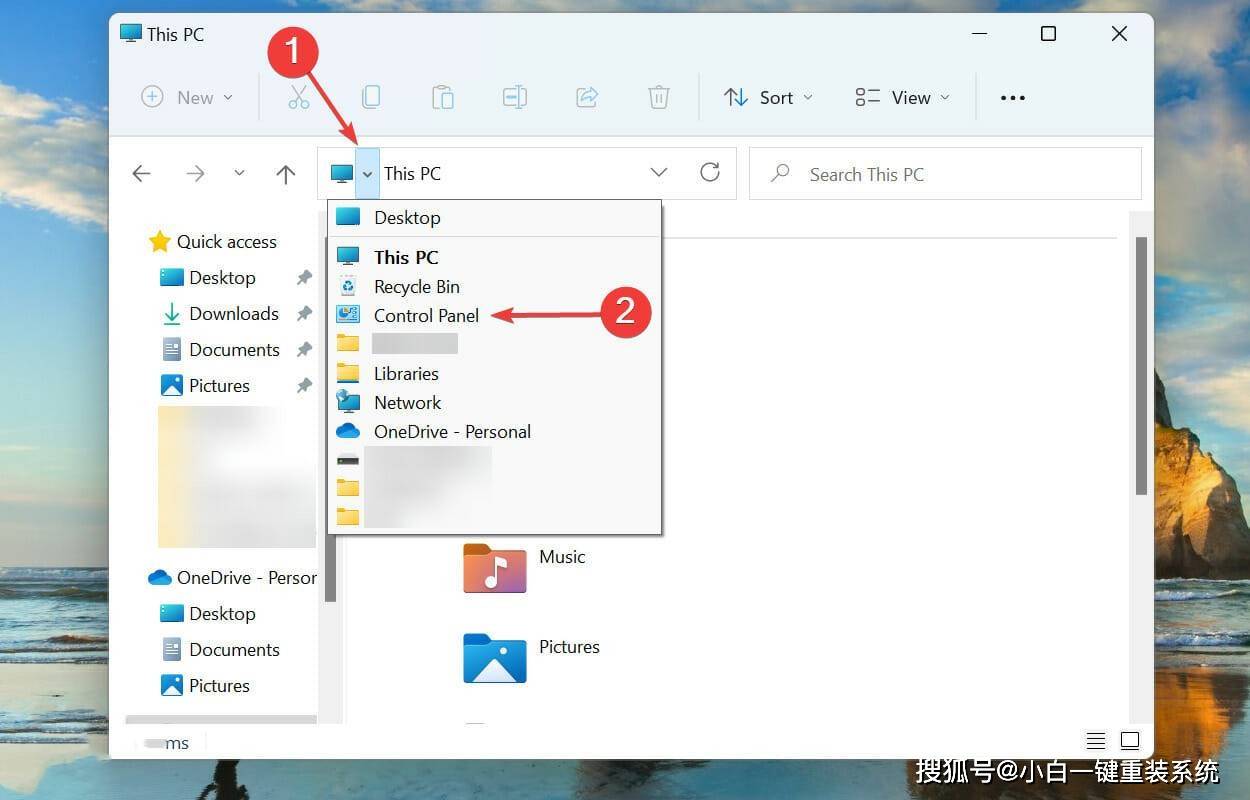Select Desktop in the dropdown list
Viewport: 1250px width, 800px height.
click(x=495, y=218)
